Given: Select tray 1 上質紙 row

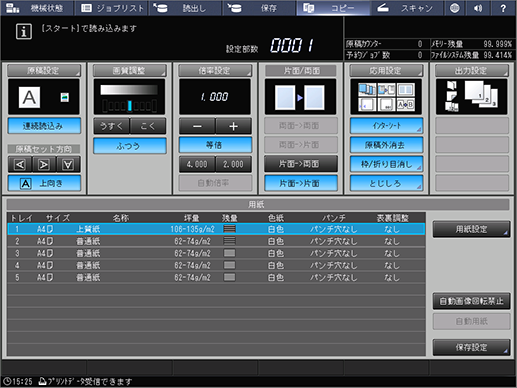Looking at the screenshot, I should 216,229.
